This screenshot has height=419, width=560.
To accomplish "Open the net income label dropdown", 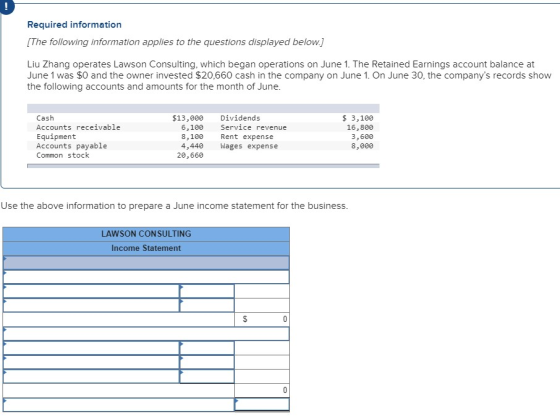I will coord(119,404).
